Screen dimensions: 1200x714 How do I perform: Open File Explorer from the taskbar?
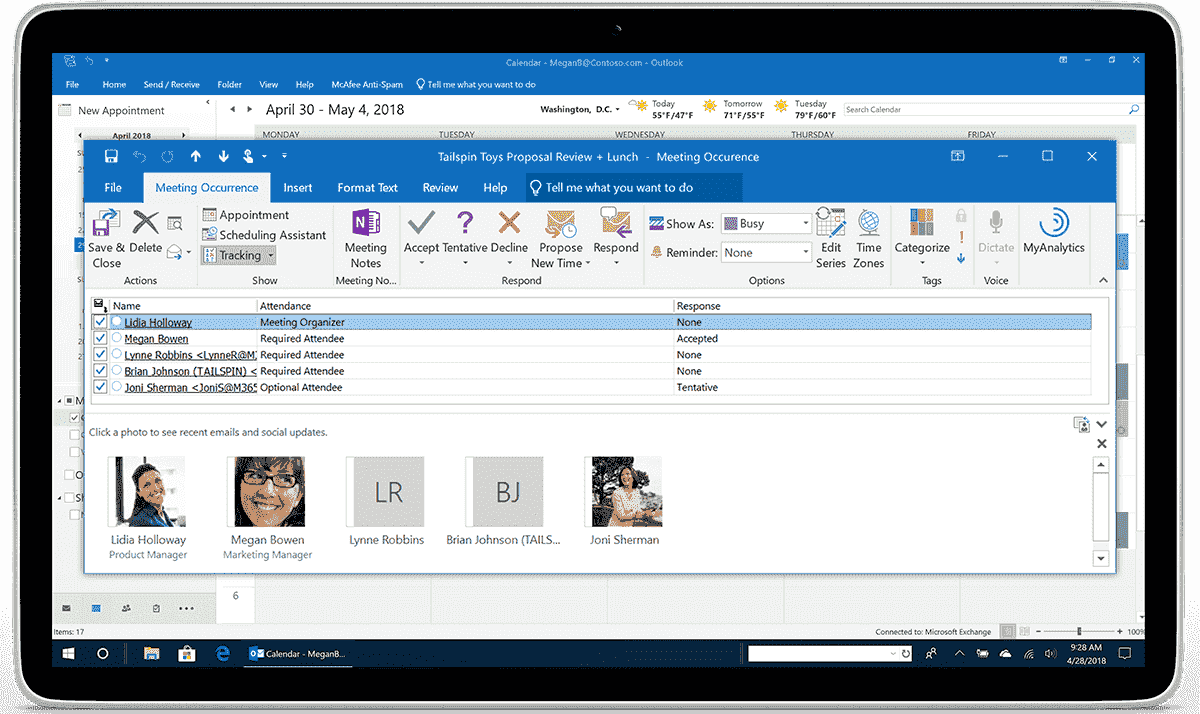(152, 653)
